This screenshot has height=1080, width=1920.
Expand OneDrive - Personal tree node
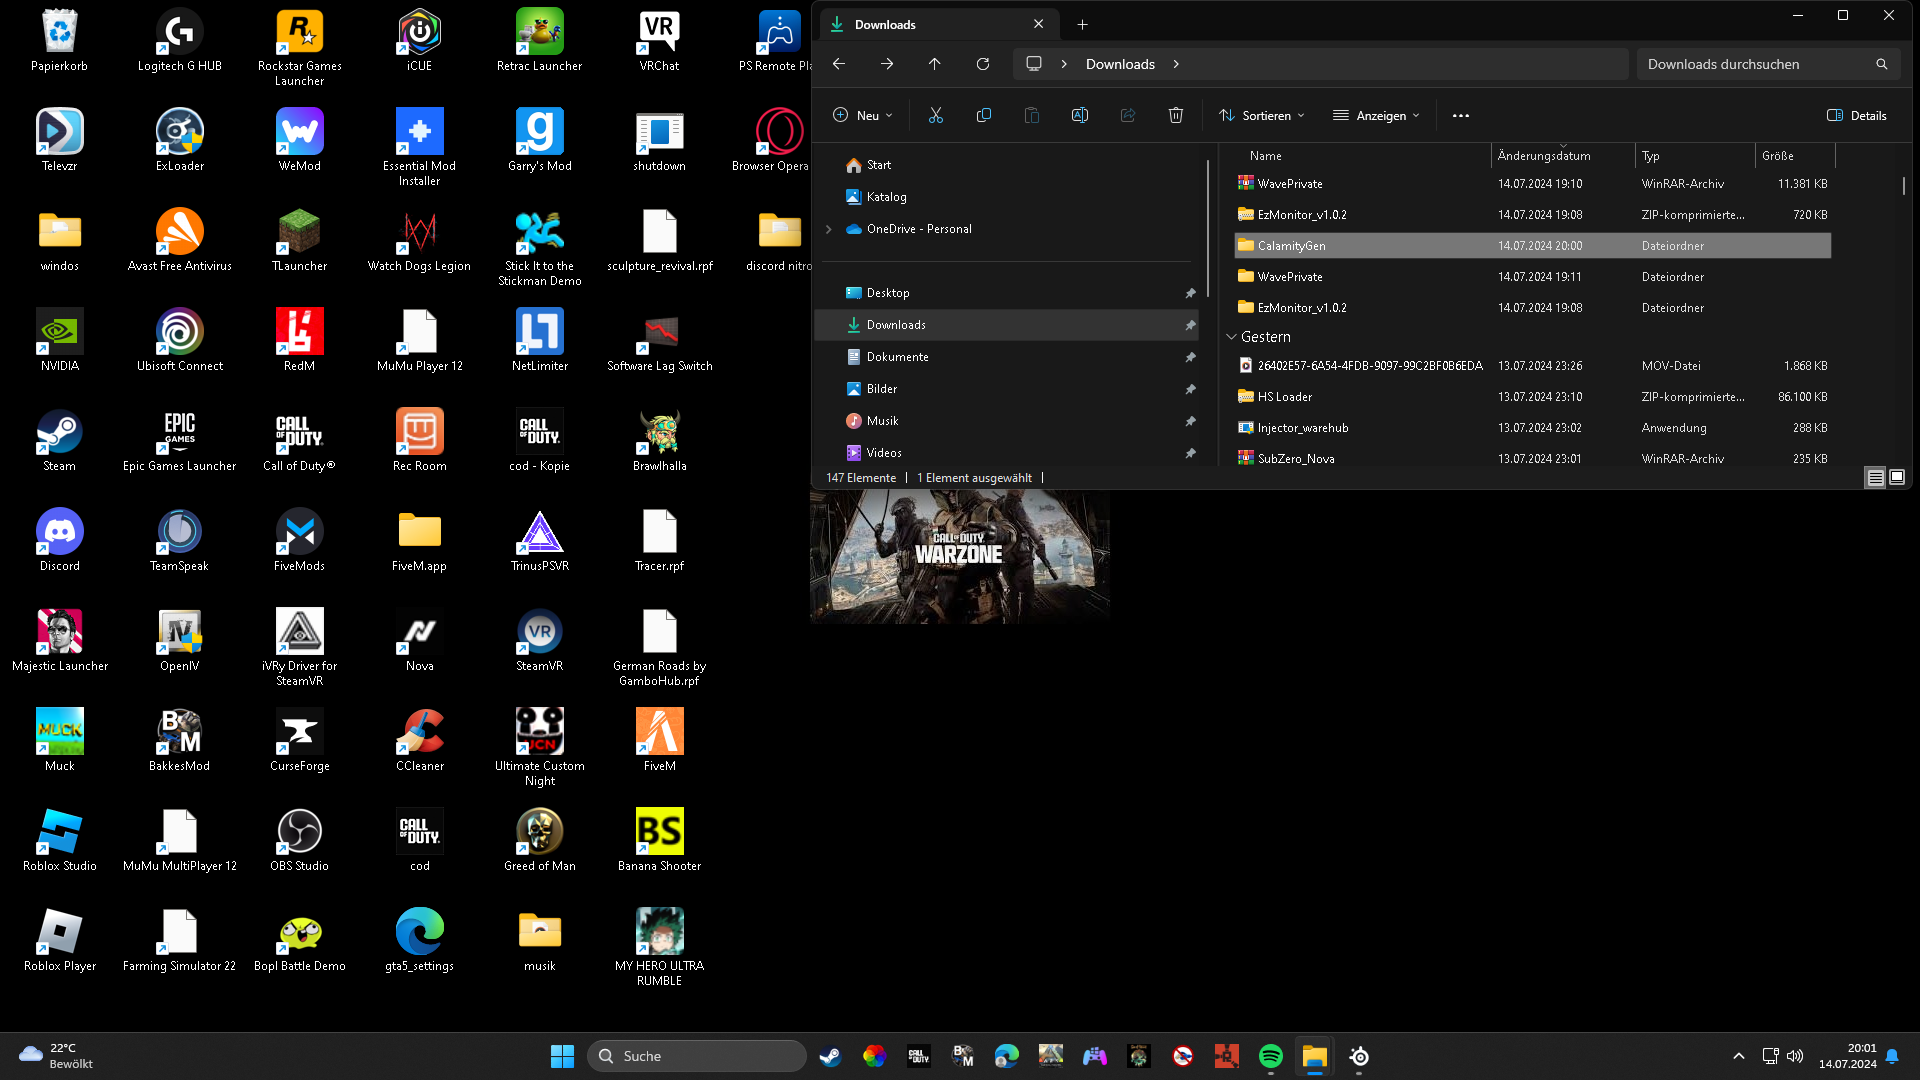(x=829, y=229)
